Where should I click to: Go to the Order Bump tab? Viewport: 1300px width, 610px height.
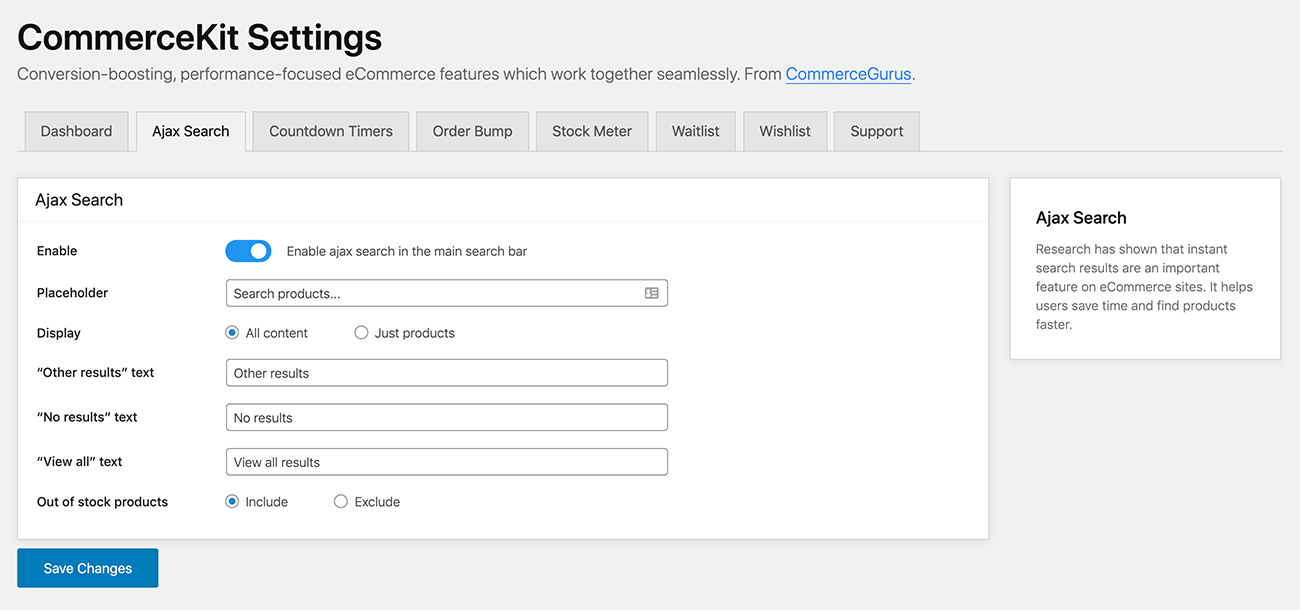coord(472,131)
